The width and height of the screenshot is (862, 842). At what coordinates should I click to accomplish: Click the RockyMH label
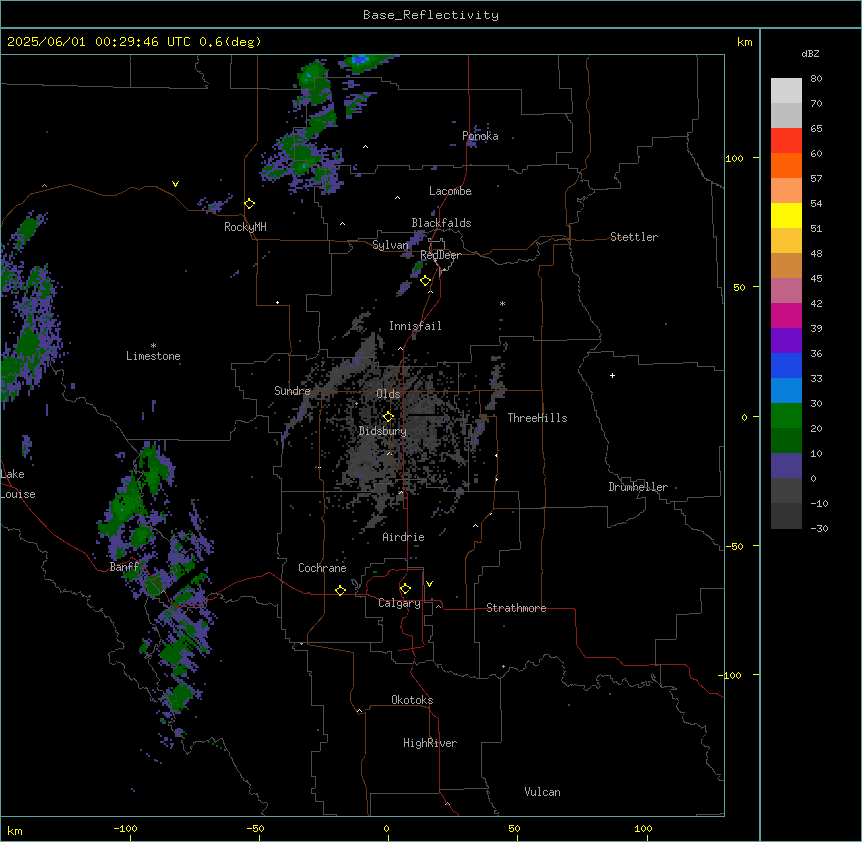(245, 226)
